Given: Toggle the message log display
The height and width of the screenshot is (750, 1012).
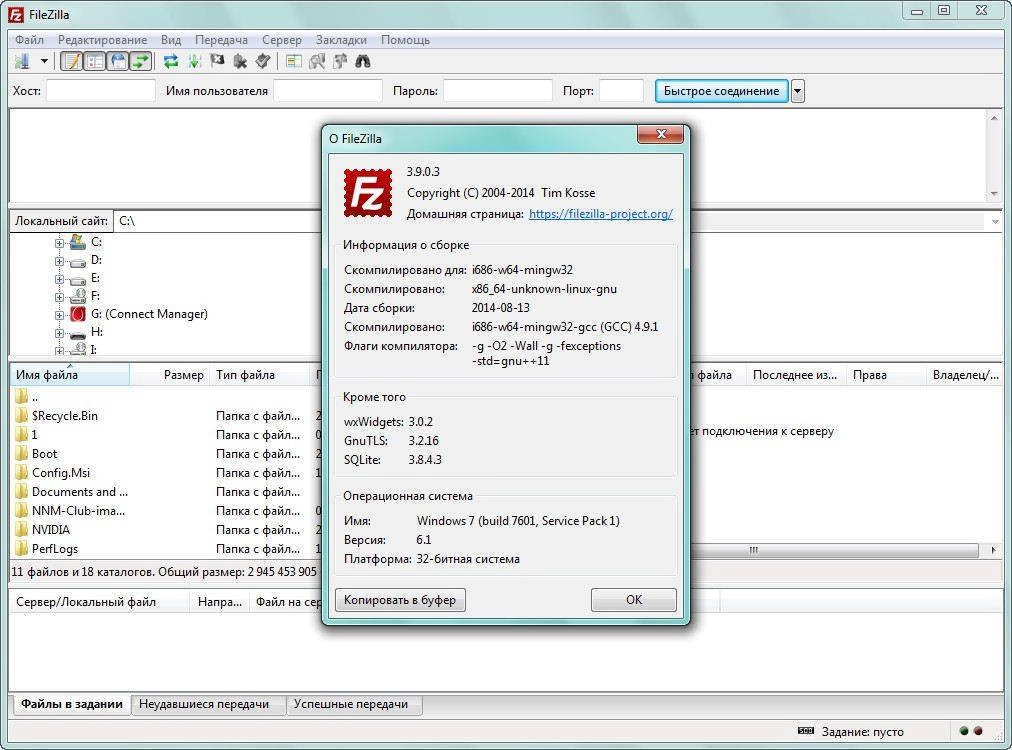Looking at the screenshot, I should [x=72, y=61].
